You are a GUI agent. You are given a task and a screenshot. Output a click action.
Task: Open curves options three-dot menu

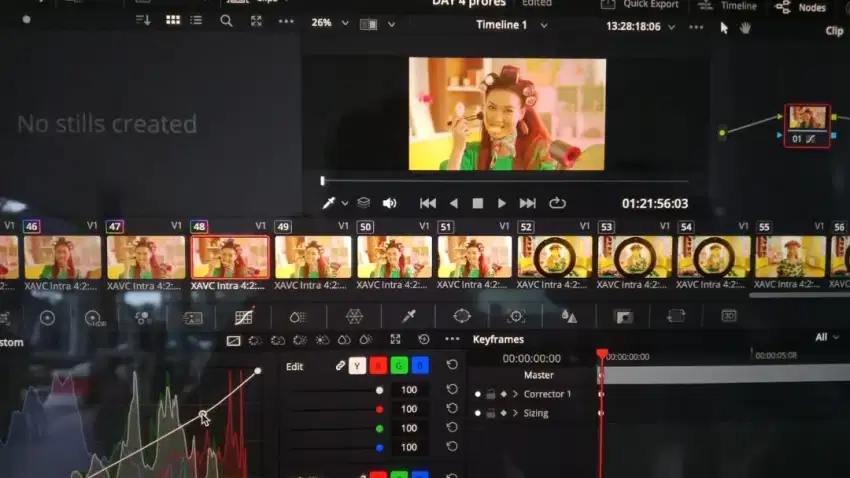pyautogui.click(x=452, y=339)
